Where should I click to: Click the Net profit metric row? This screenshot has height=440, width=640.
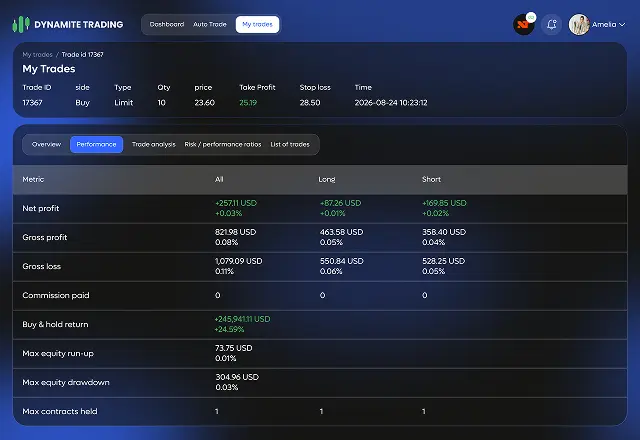click(x=42, y=208)
